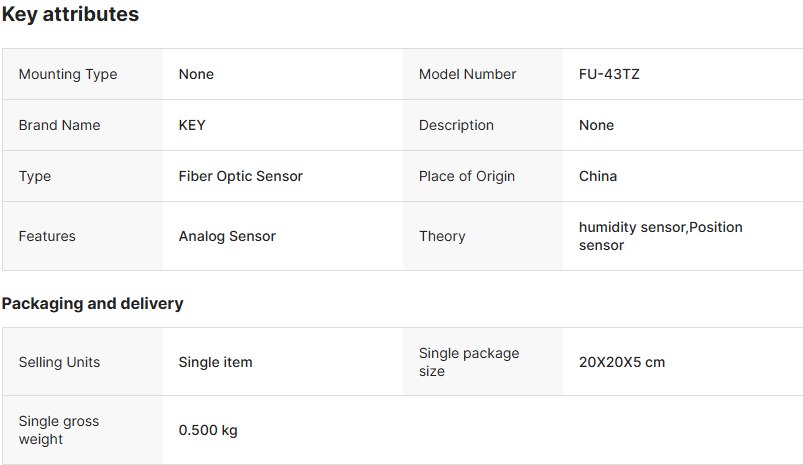
Task: Select the Model Number label
Action: point(467,74)
